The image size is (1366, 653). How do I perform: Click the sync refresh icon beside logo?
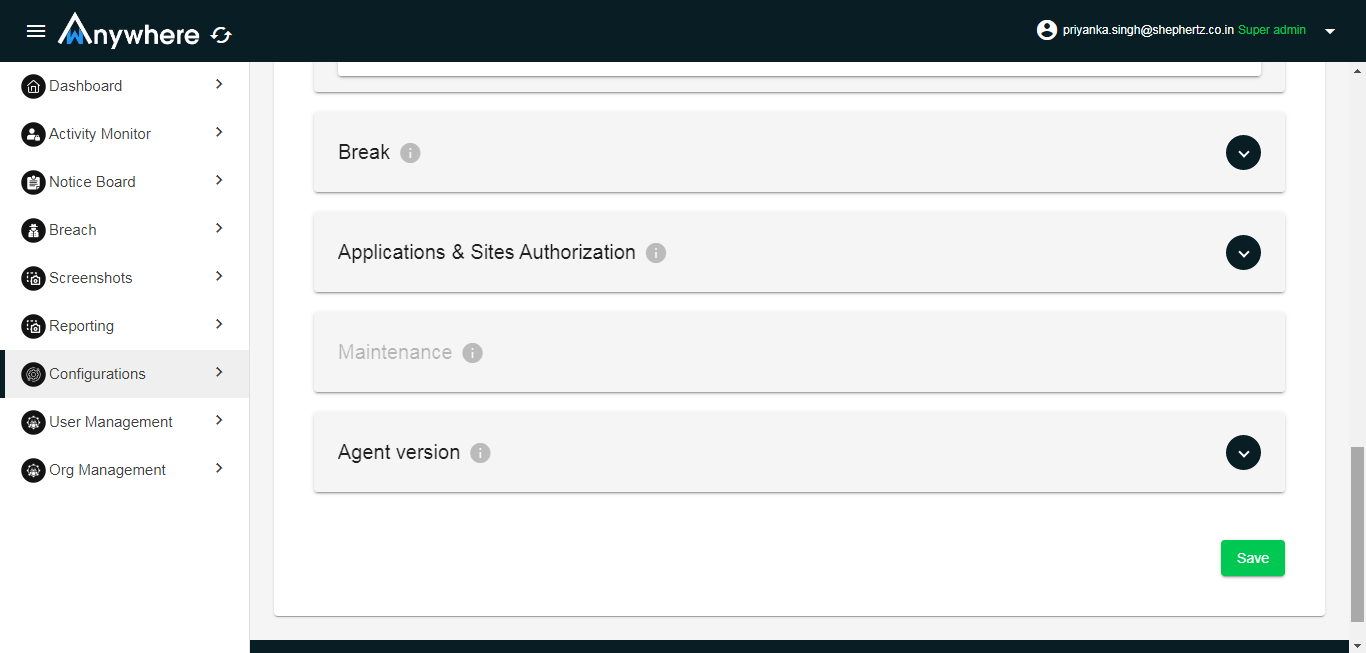coord(221,36)
